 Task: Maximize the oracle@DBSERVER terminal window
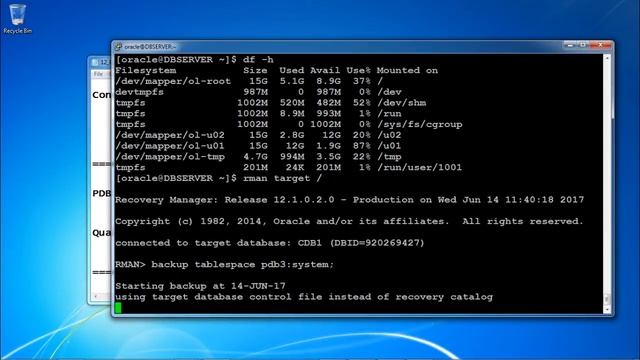tap(583, 45)
